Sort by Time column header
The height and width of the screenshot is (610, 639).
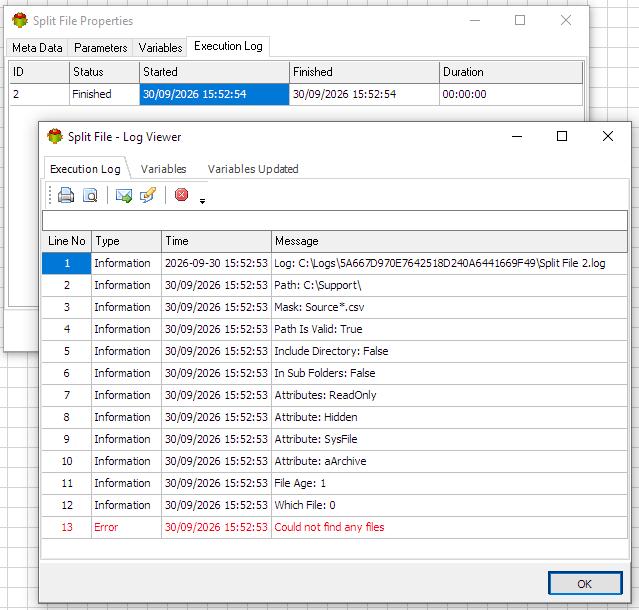tap(216, 241)
